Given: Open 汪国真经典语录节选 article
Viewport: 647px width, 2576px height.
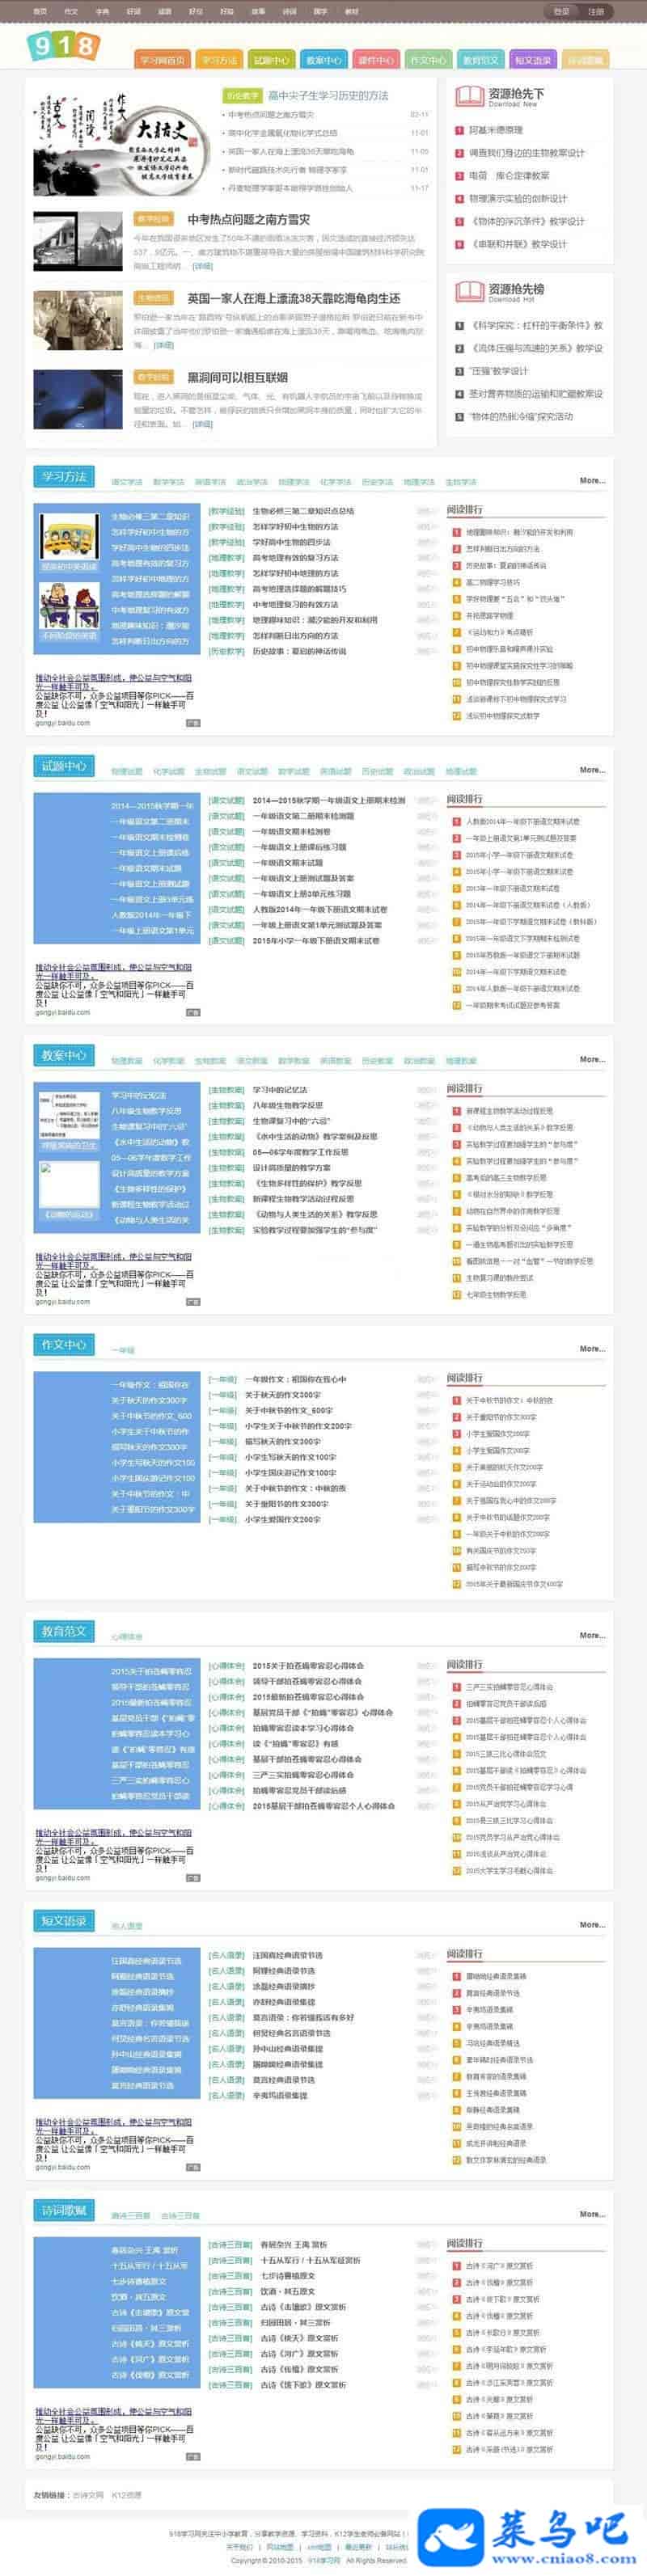Looking at the screenshot, I should [288, 1955].
